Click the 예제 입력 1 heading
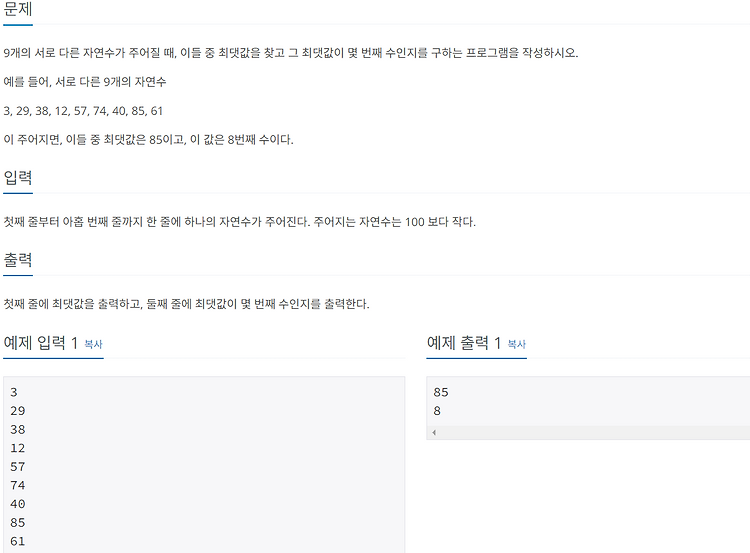750x553 pixels. coord(41,343)
